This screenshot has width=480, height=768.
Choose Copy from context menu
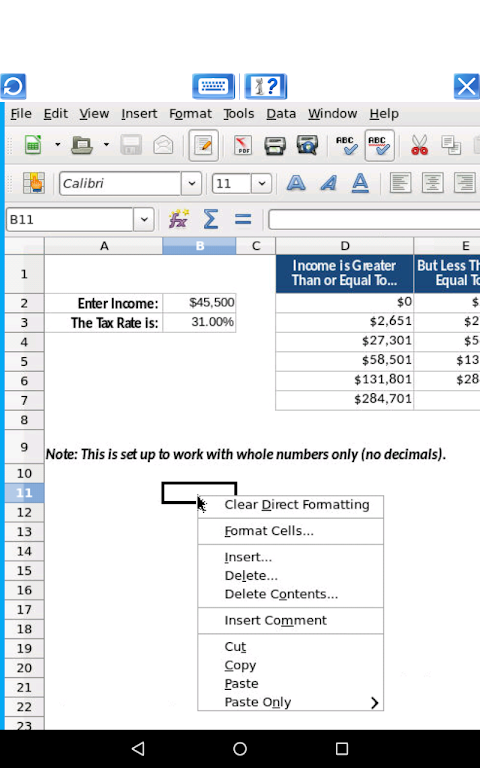pos(290,666)
